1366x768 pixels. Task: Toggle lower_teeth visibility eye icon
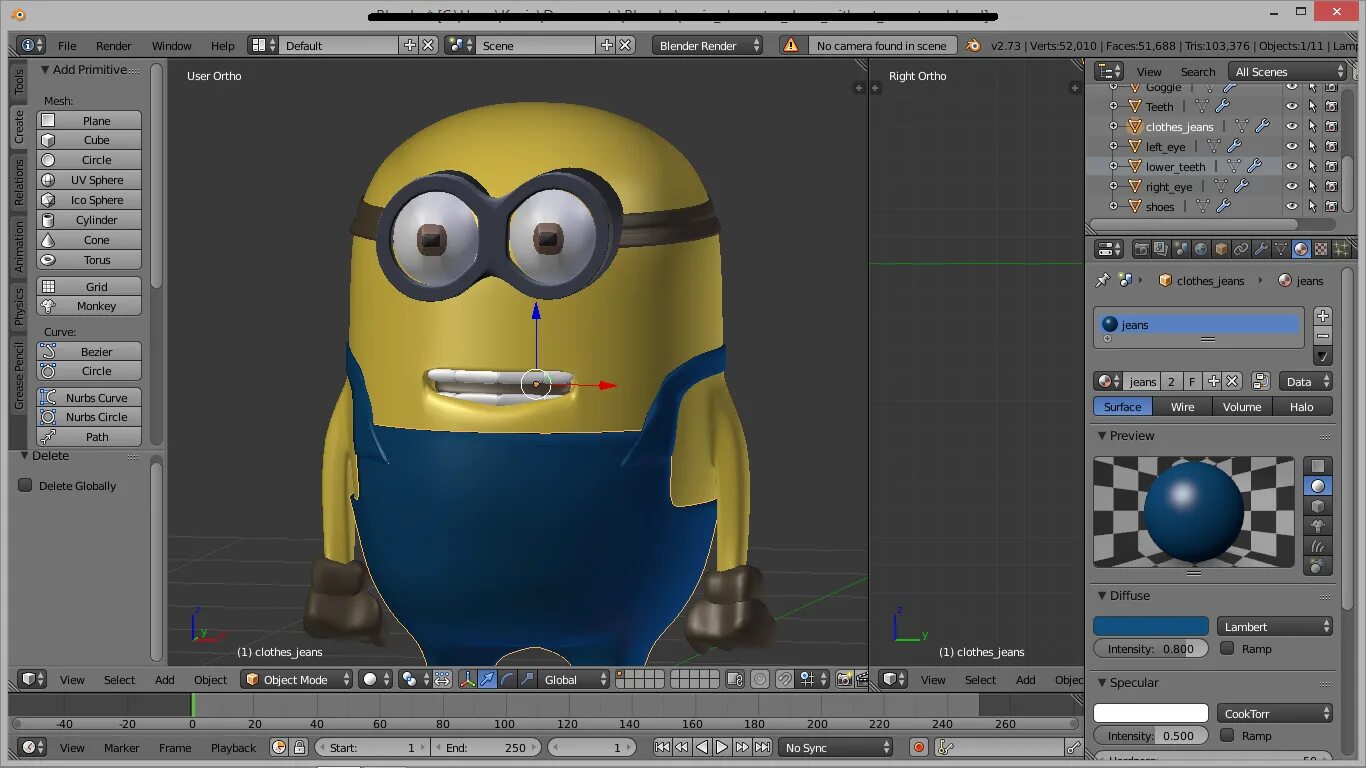click(x=1292, y=166)
